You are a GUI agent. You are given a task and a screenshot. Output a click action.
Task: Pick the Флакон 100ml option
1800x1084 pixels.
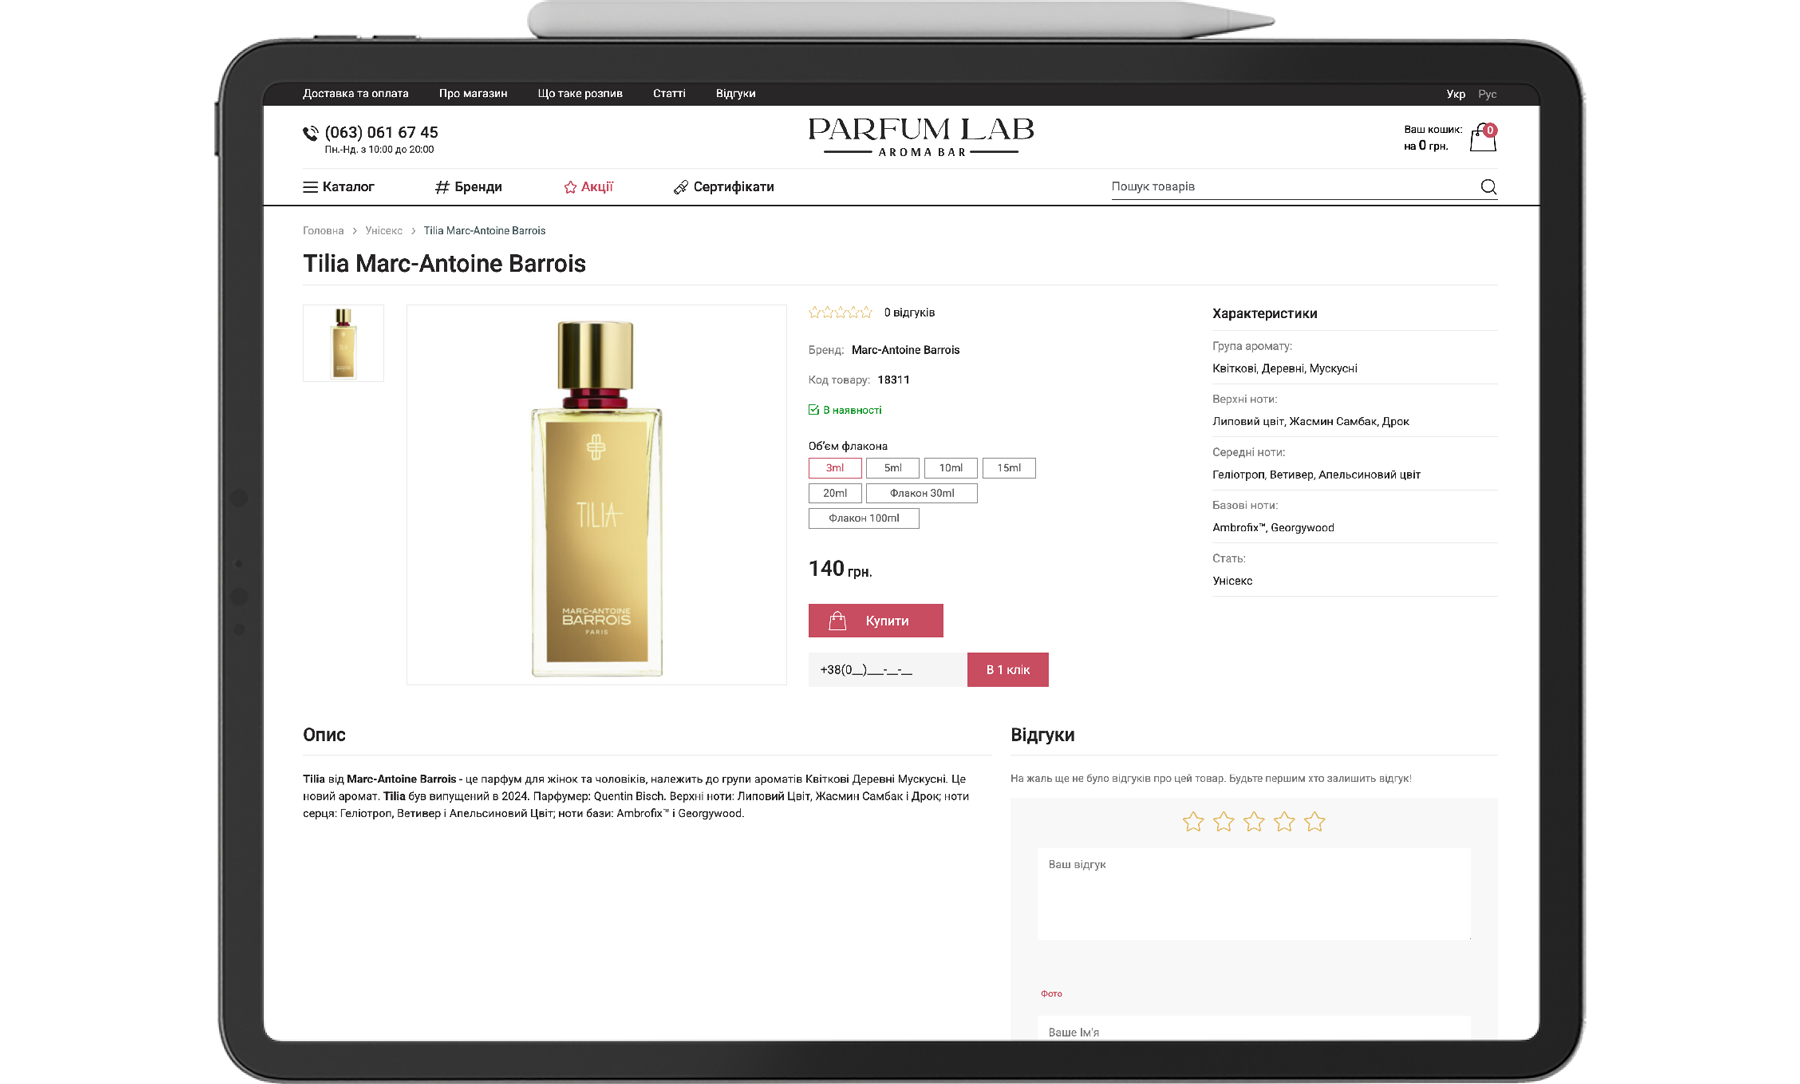(x=863, y=518)
